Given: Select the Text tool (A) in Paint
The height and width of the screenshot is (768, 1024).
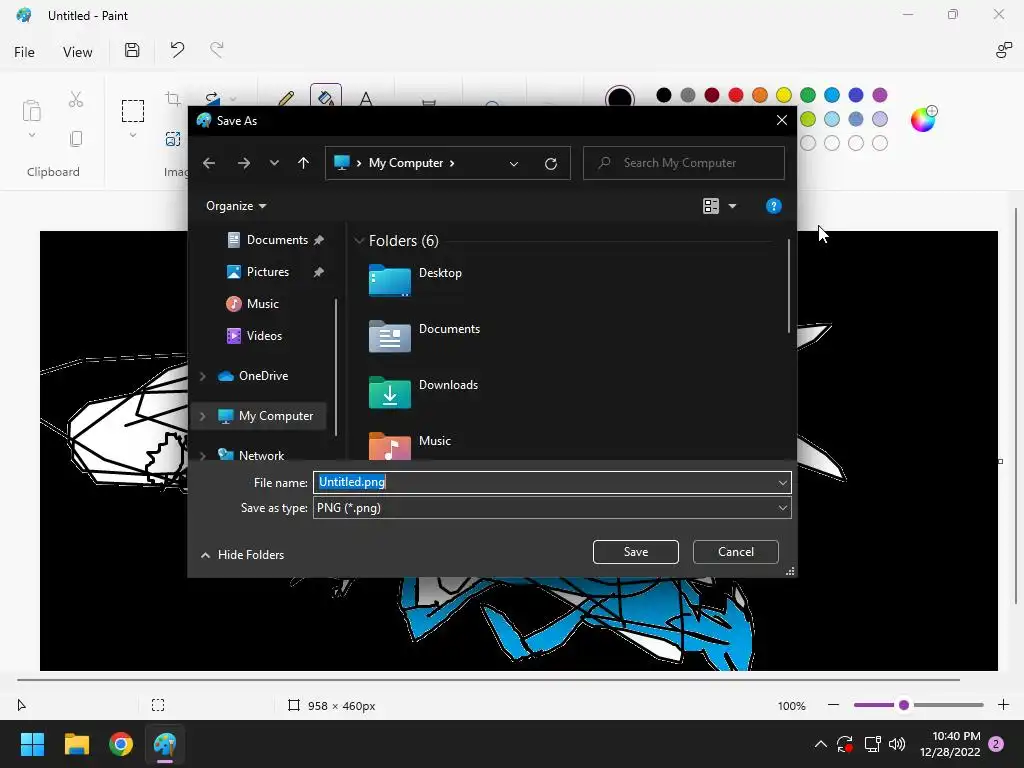Looking at the screenshot, I should coord(366,99).
